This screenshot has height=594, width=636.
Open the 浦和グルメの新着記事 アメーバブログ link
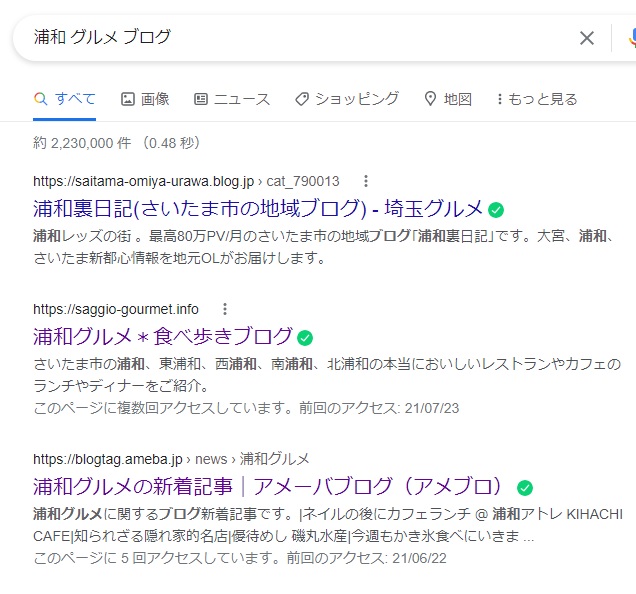[269, 486]
